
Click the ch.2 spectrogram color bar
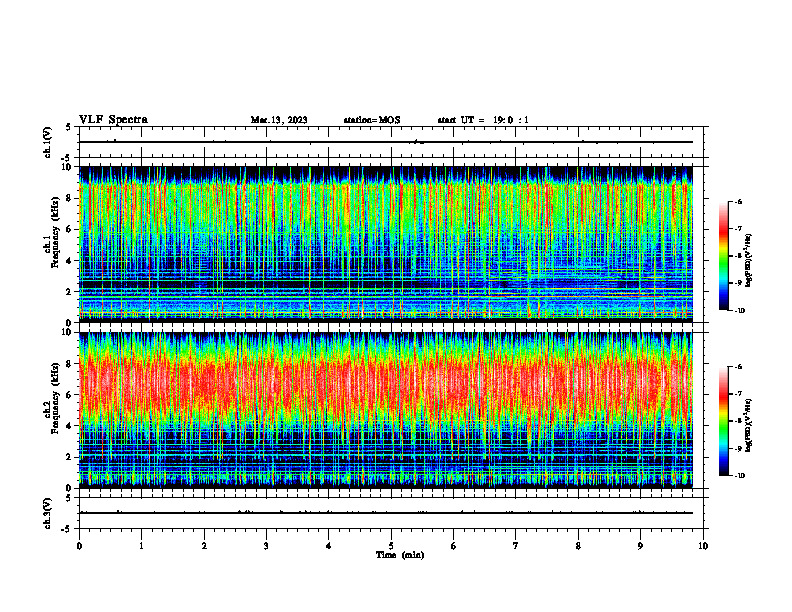point(723,421)
